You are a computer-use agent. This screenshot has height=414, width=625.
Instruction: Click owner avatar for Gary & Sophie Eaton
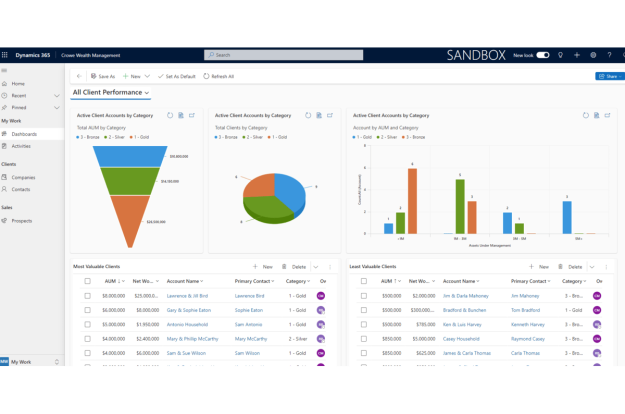[x=321, y=310]
